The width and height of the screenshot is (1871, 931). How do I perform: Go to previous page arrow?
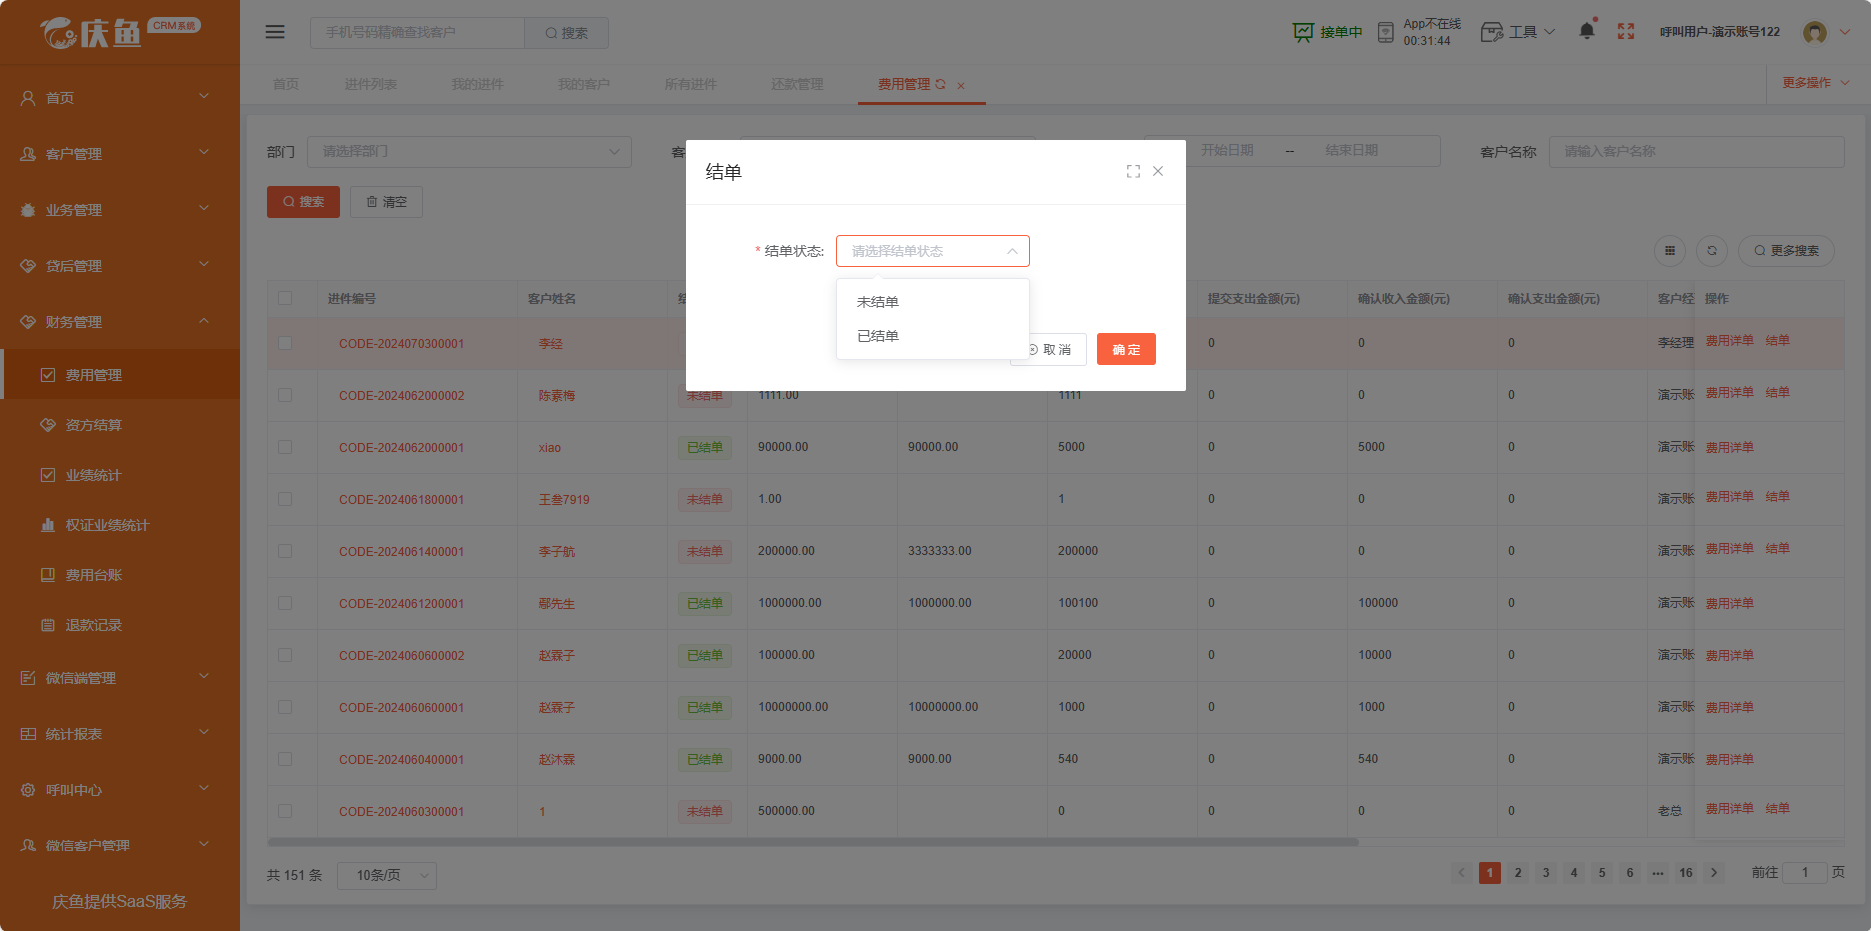1462,873
